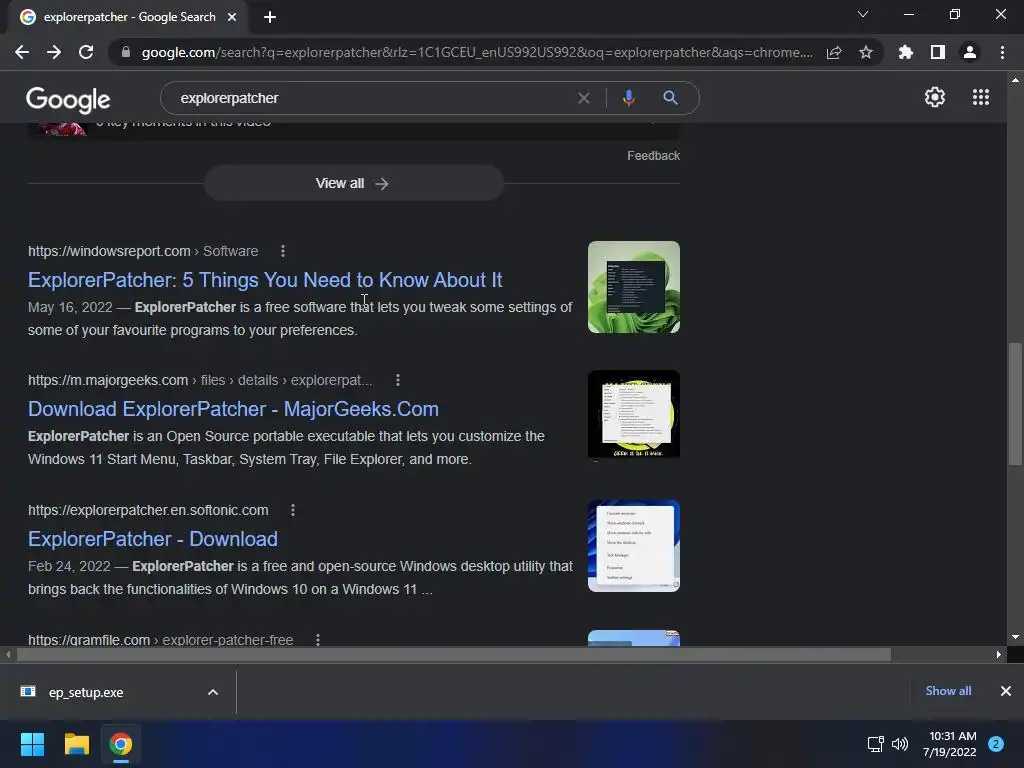Viewport: 1024px width, 768px height.
Task: Click the https://windowsreport.com breadcrumb text
Action: coord(109,251)
